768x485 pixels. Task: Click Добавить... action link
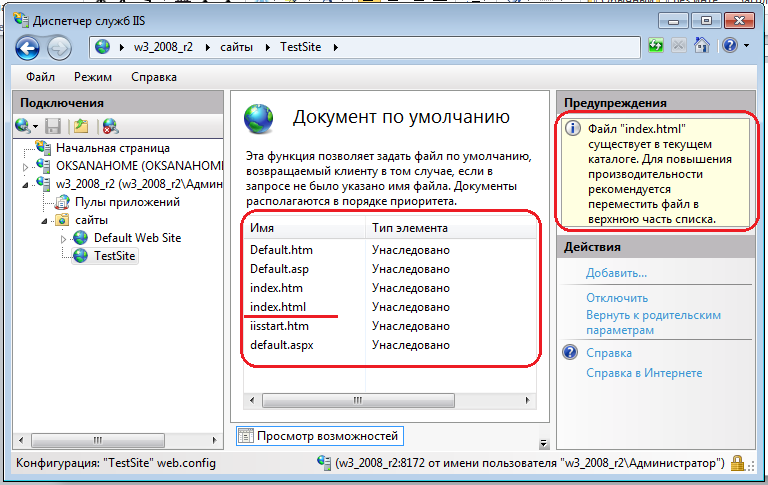616,273
